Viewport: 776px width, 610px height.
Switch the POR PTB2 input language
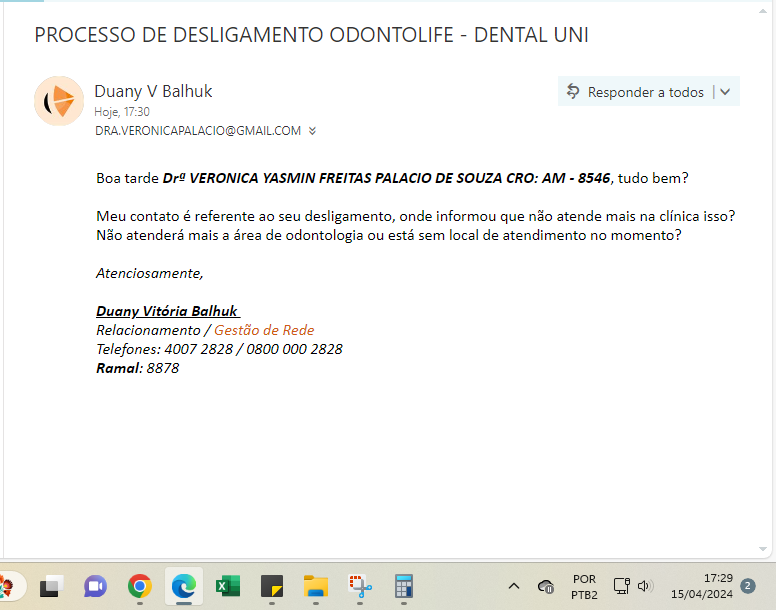(x=584, y=587)
